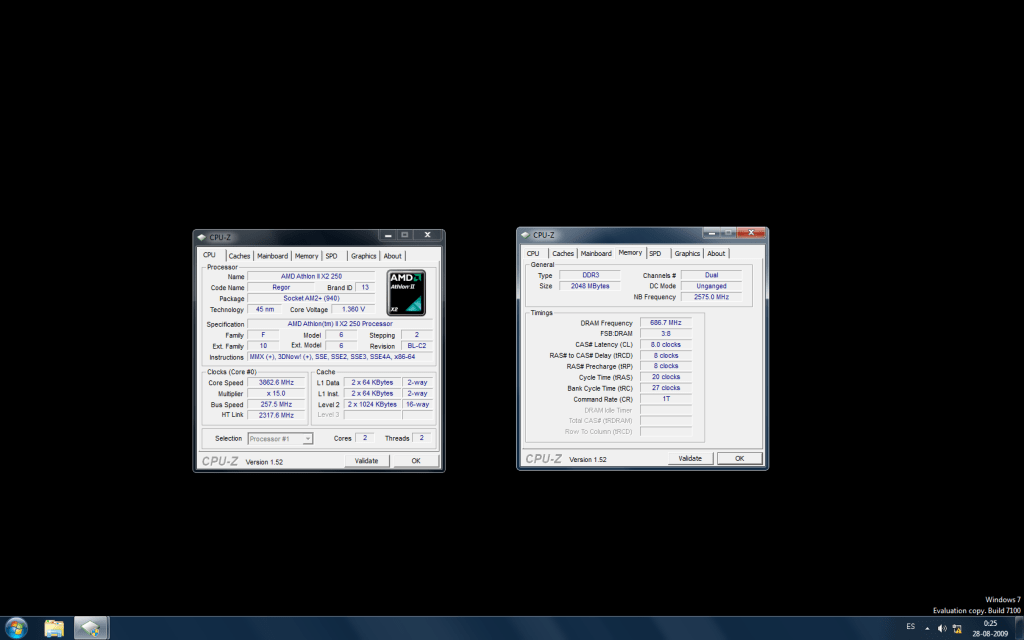The height and width of the screenshot is (640, 1024).
Task: Click Validate in the Memory CPU-Z window
Action: tap(690, 458)
